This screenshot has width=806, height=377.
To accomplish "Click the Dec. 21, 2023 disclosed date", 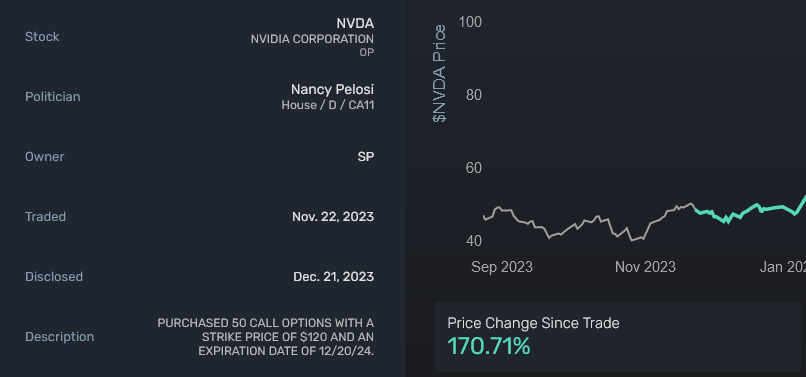I will [333, 277].
